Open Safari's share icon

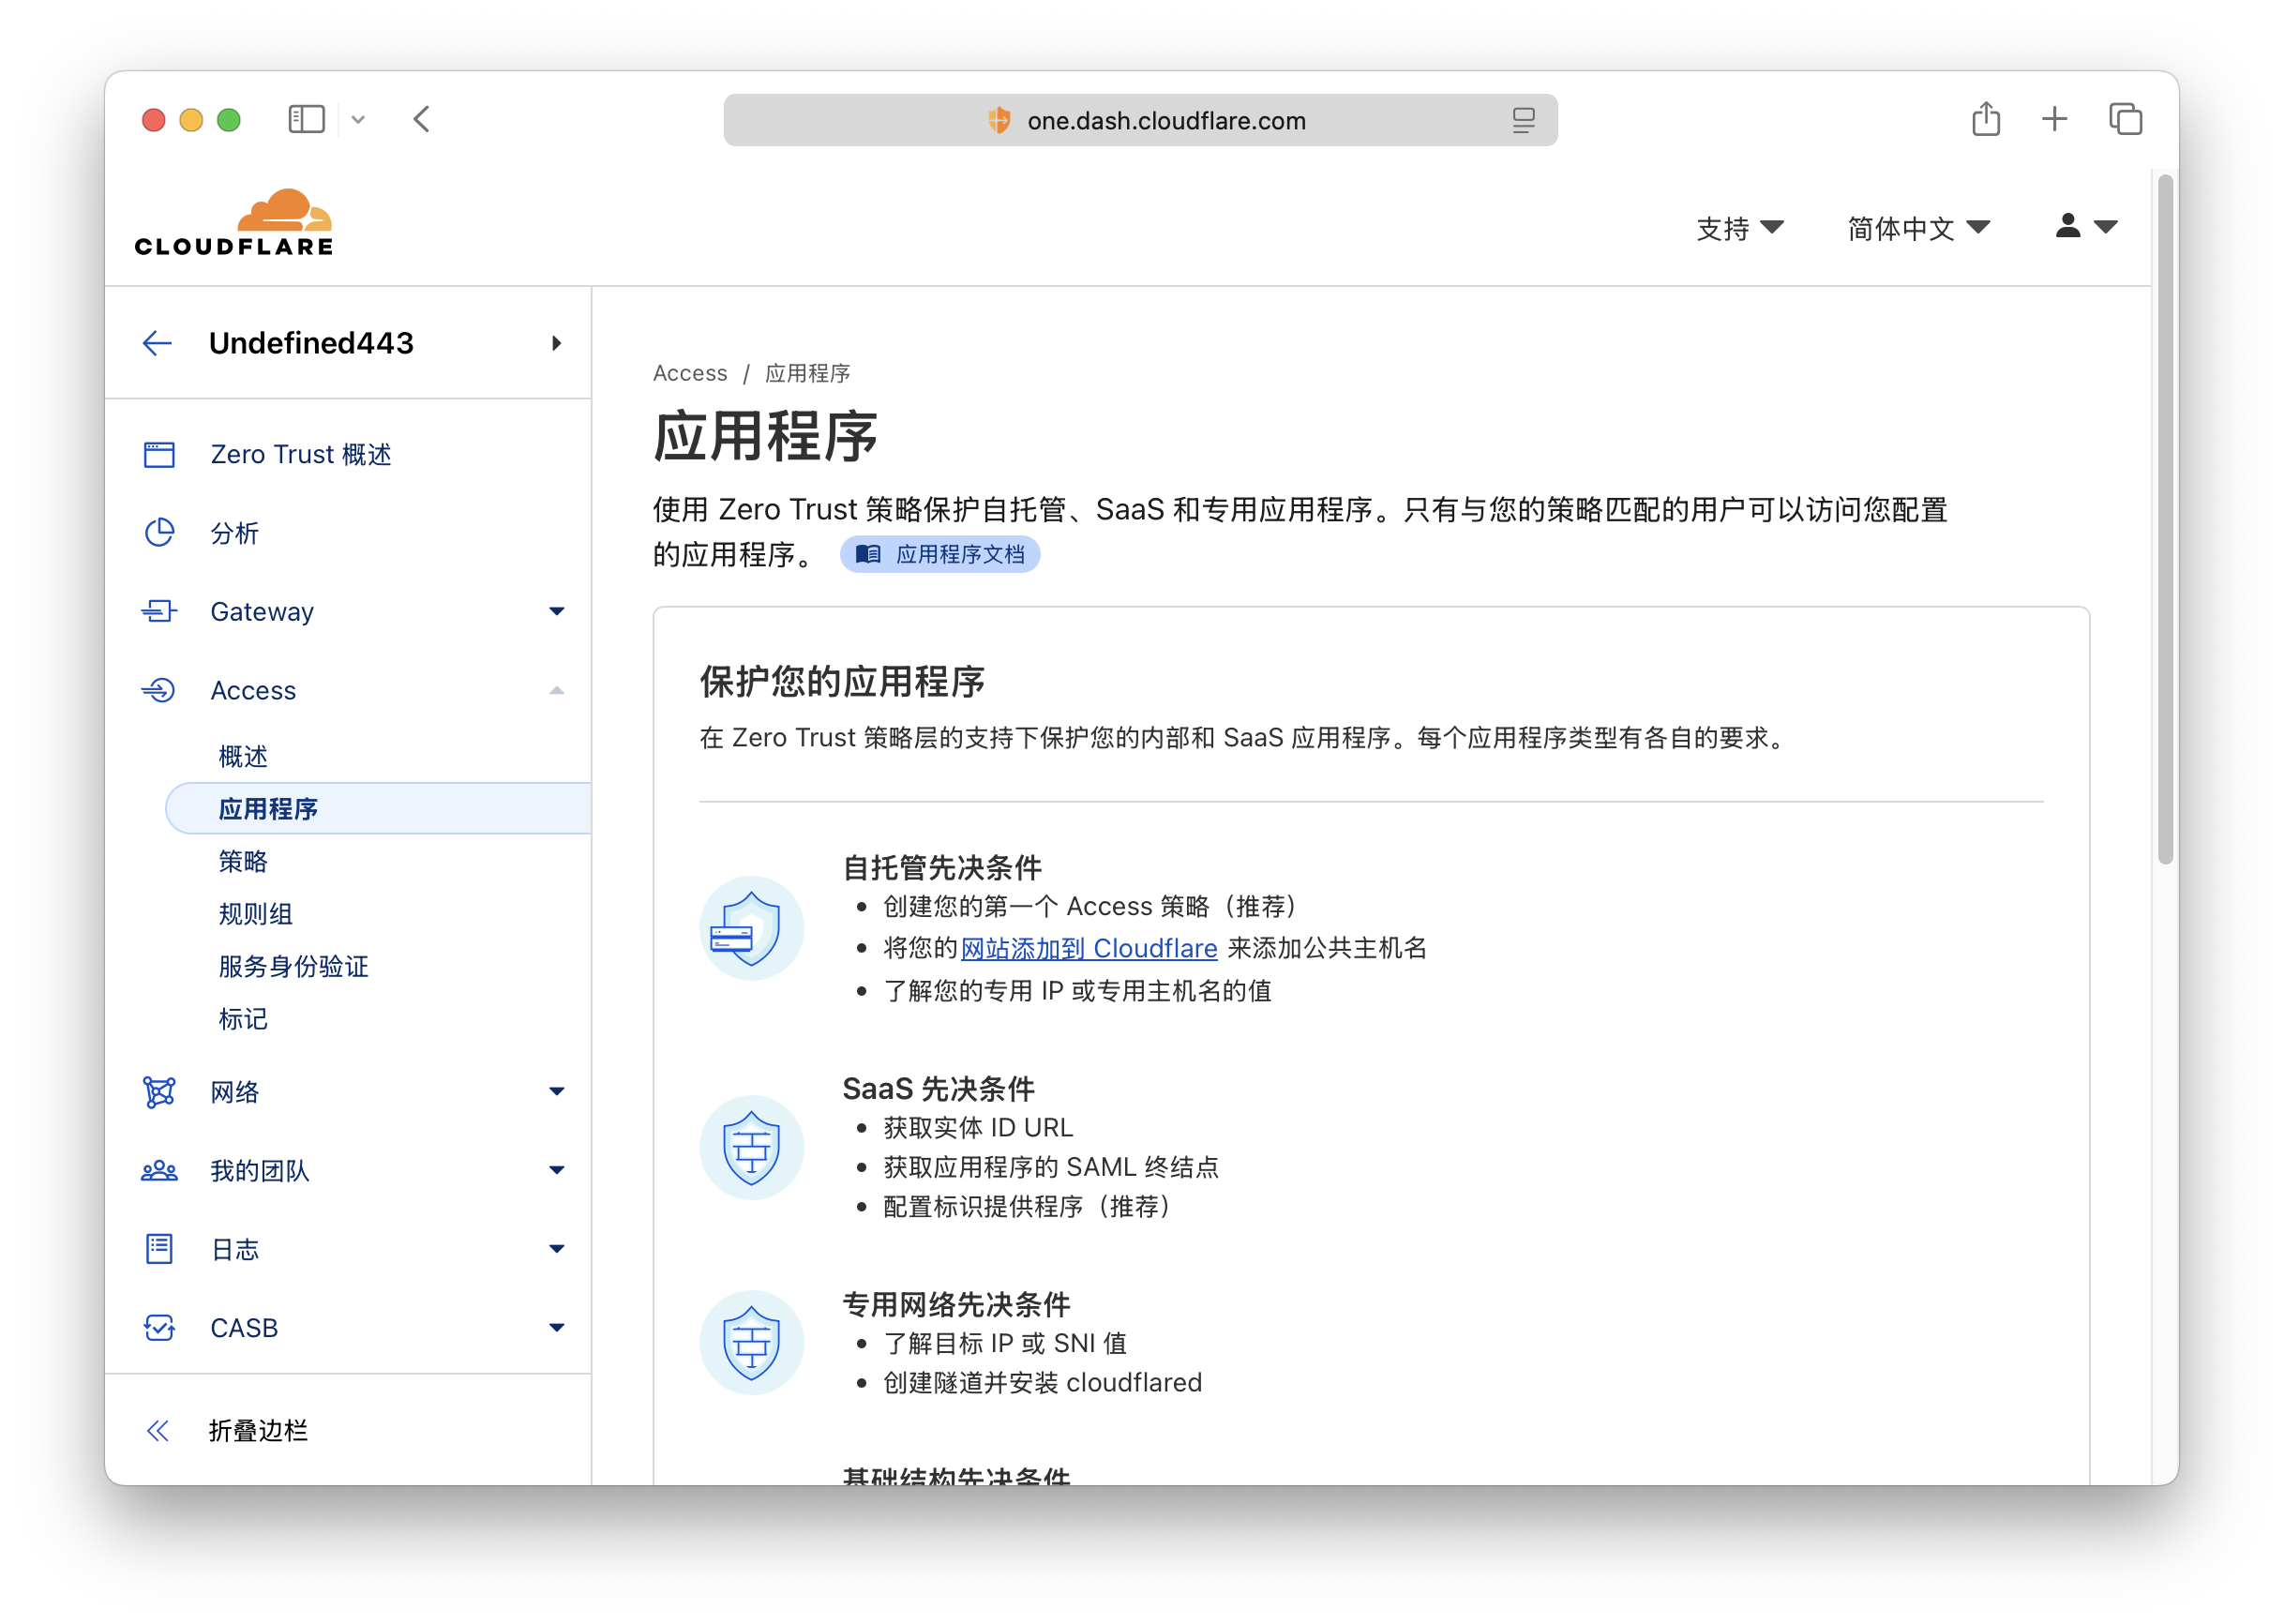(1985, 120)
